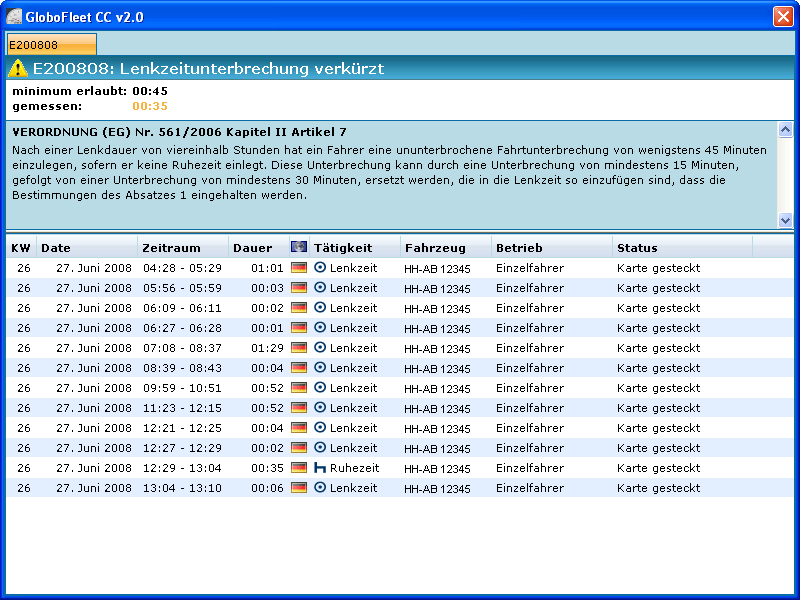This screenshot has height=600, width=800.
Task: Close the GloboFleet CC window
Action: (782, 16)
